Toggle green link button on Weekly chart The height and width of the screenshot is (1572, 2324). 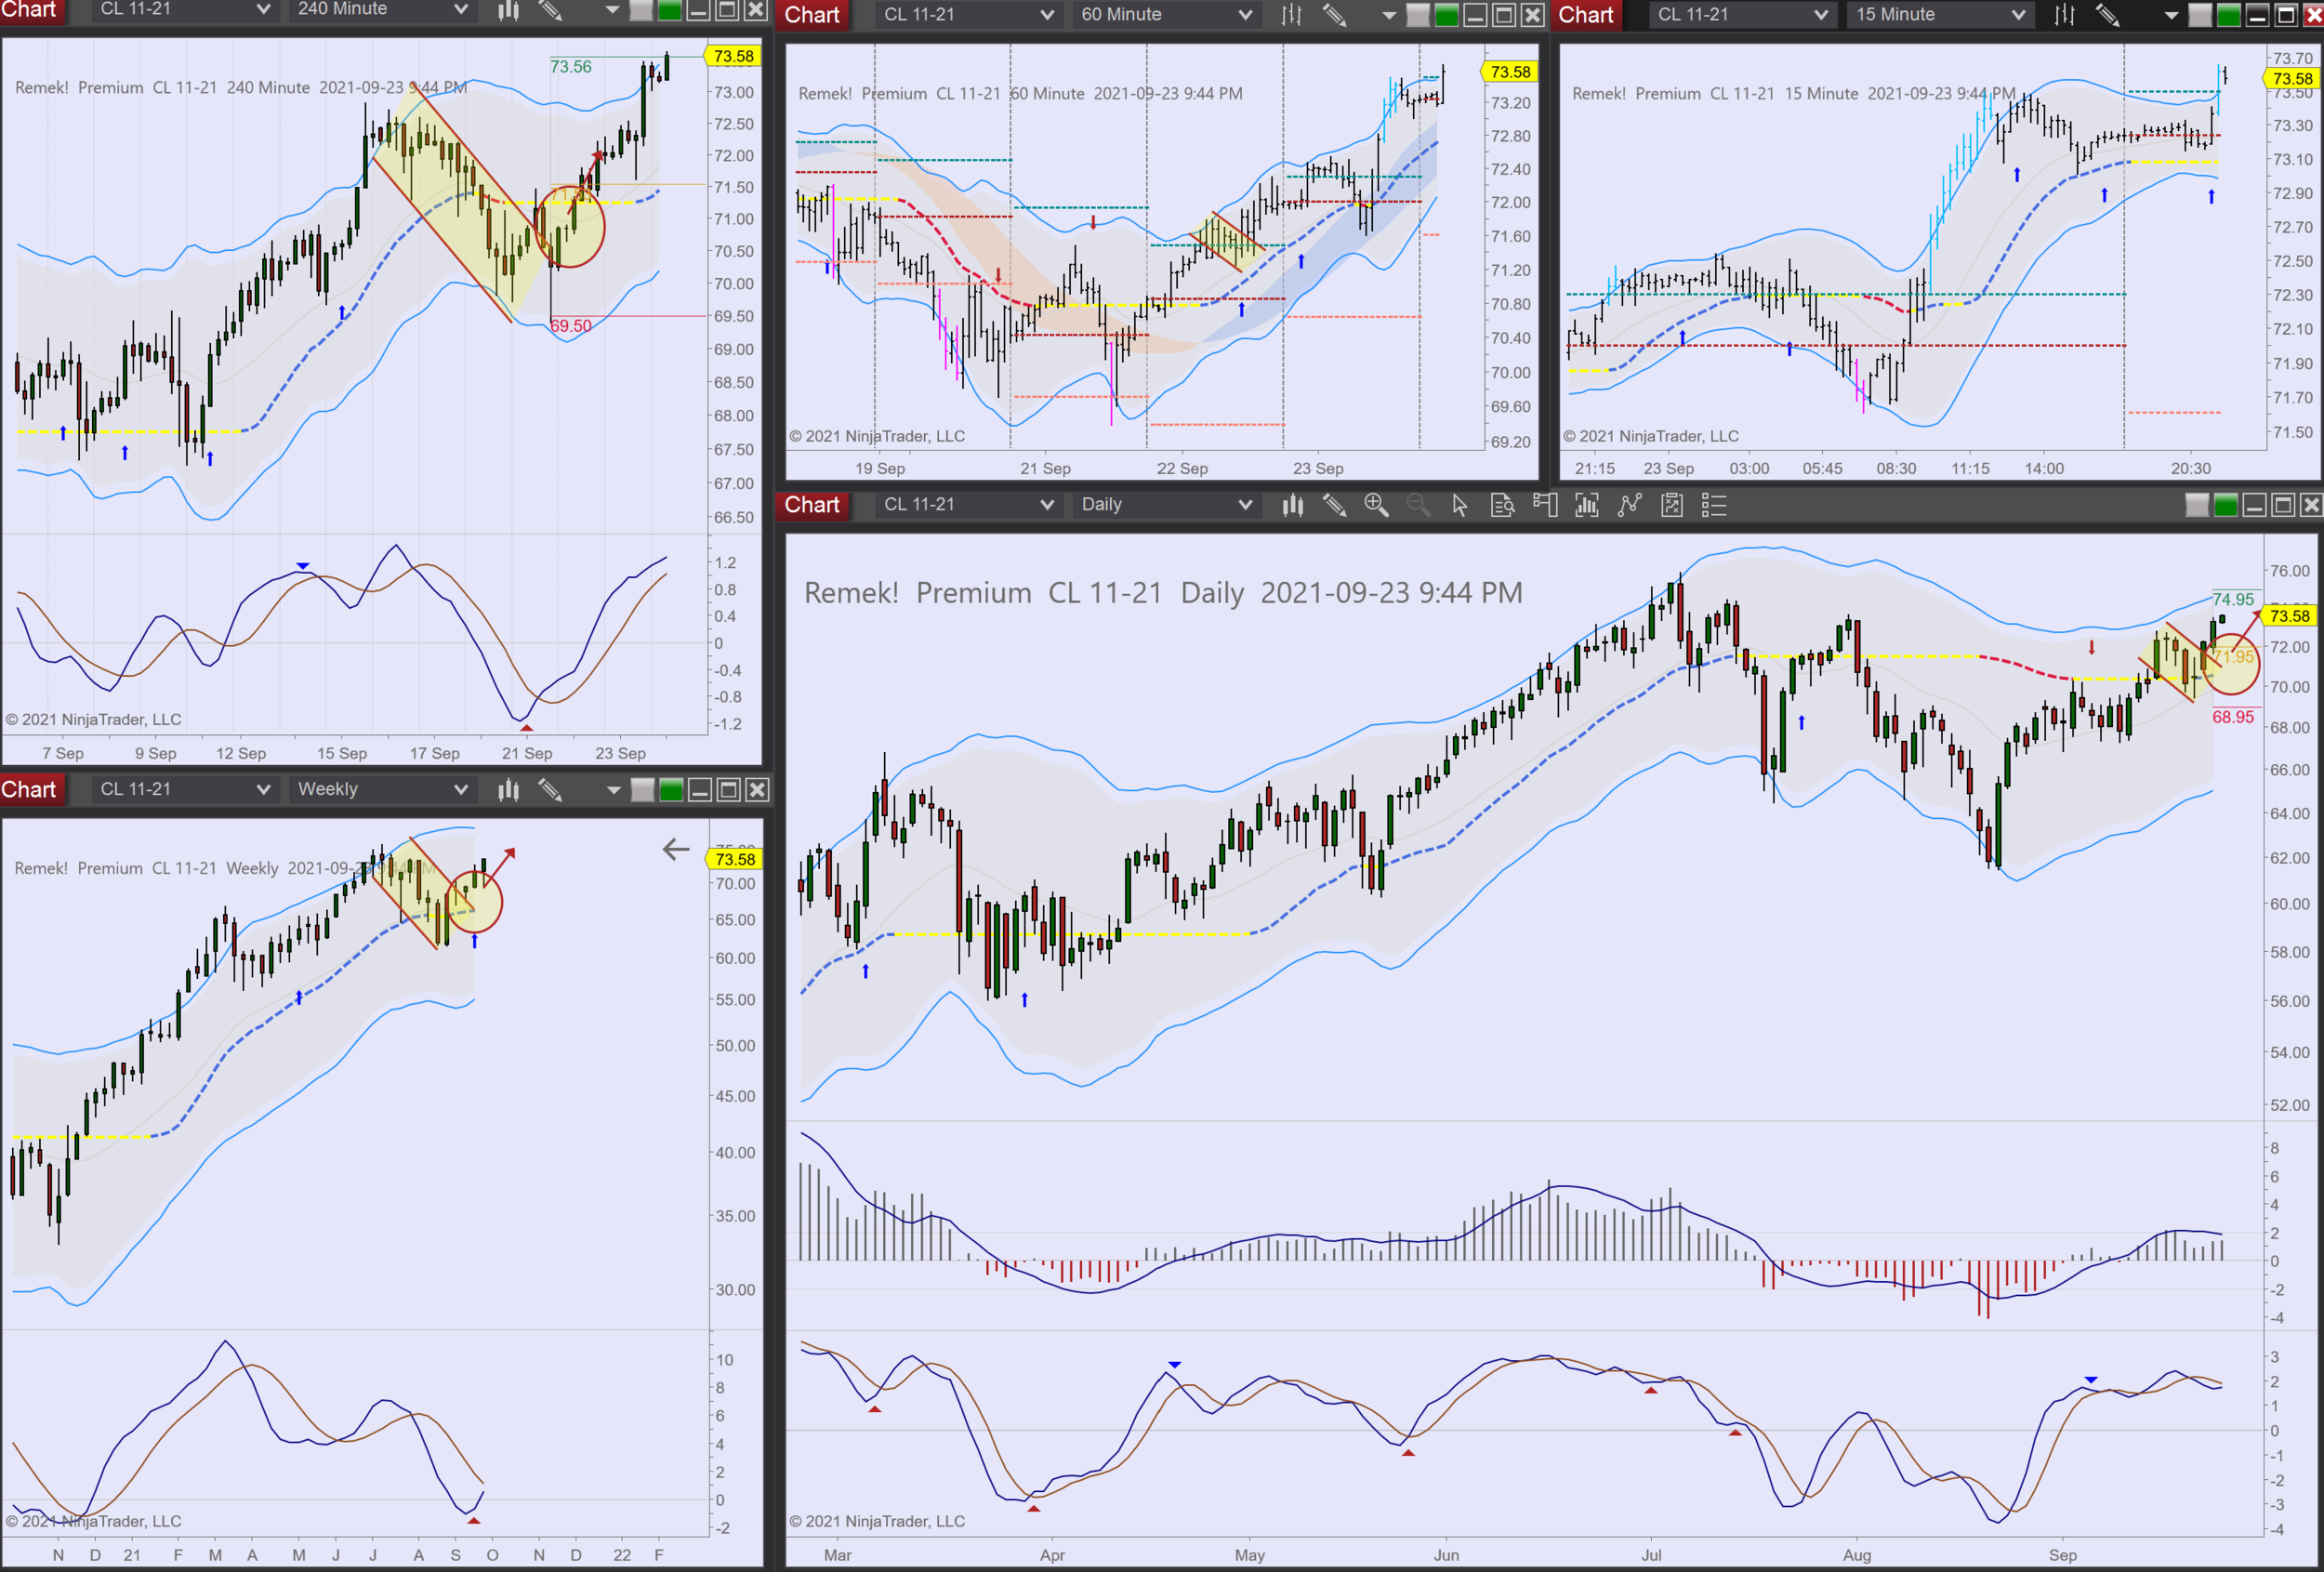[671, 790]
